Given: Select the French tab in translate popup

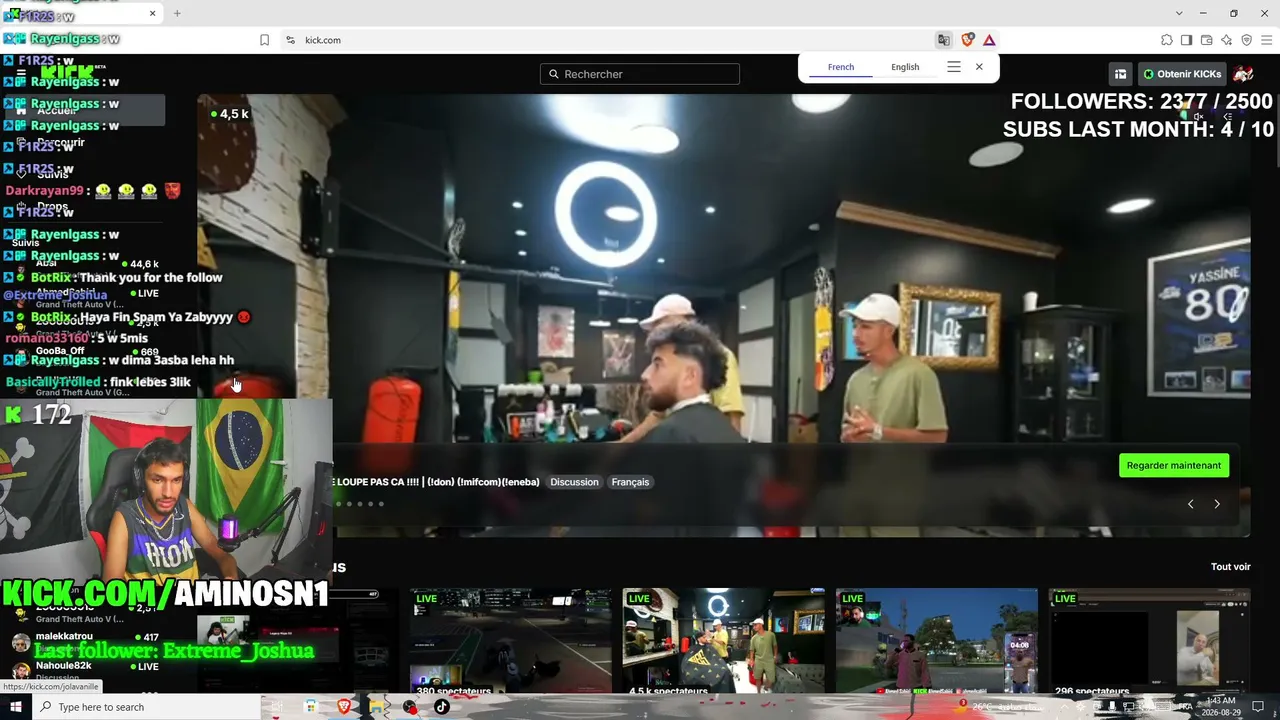Looking at the screenshot, I should (841, 67).
